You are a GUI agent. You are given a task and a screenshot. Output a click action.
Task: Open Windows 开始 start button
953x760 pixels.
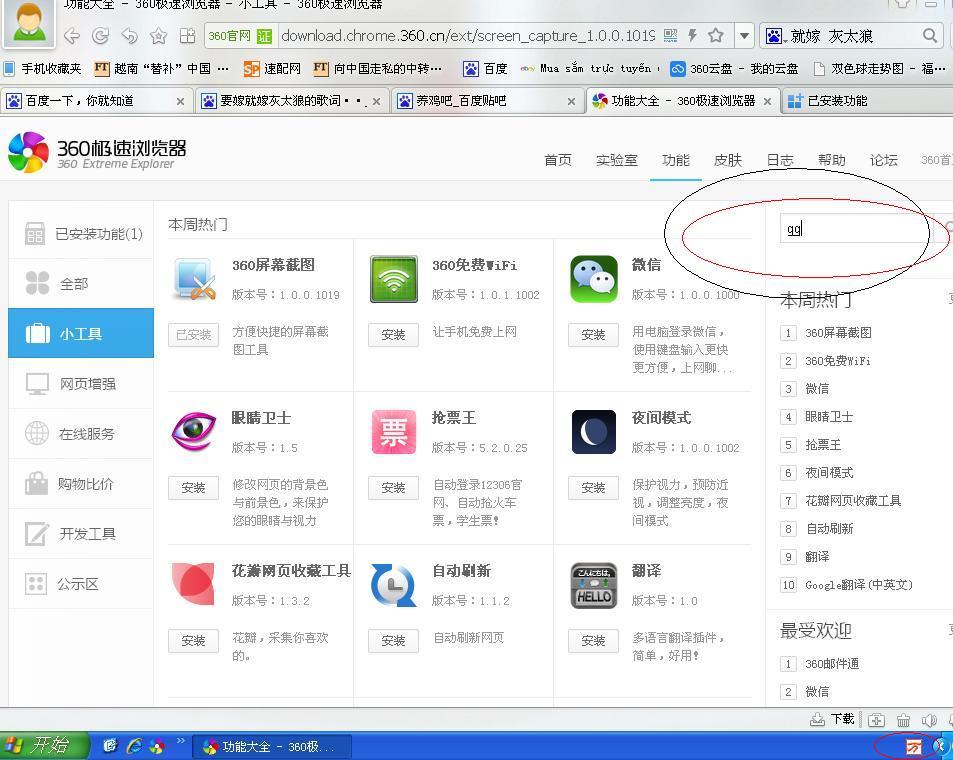click(44, 745)
